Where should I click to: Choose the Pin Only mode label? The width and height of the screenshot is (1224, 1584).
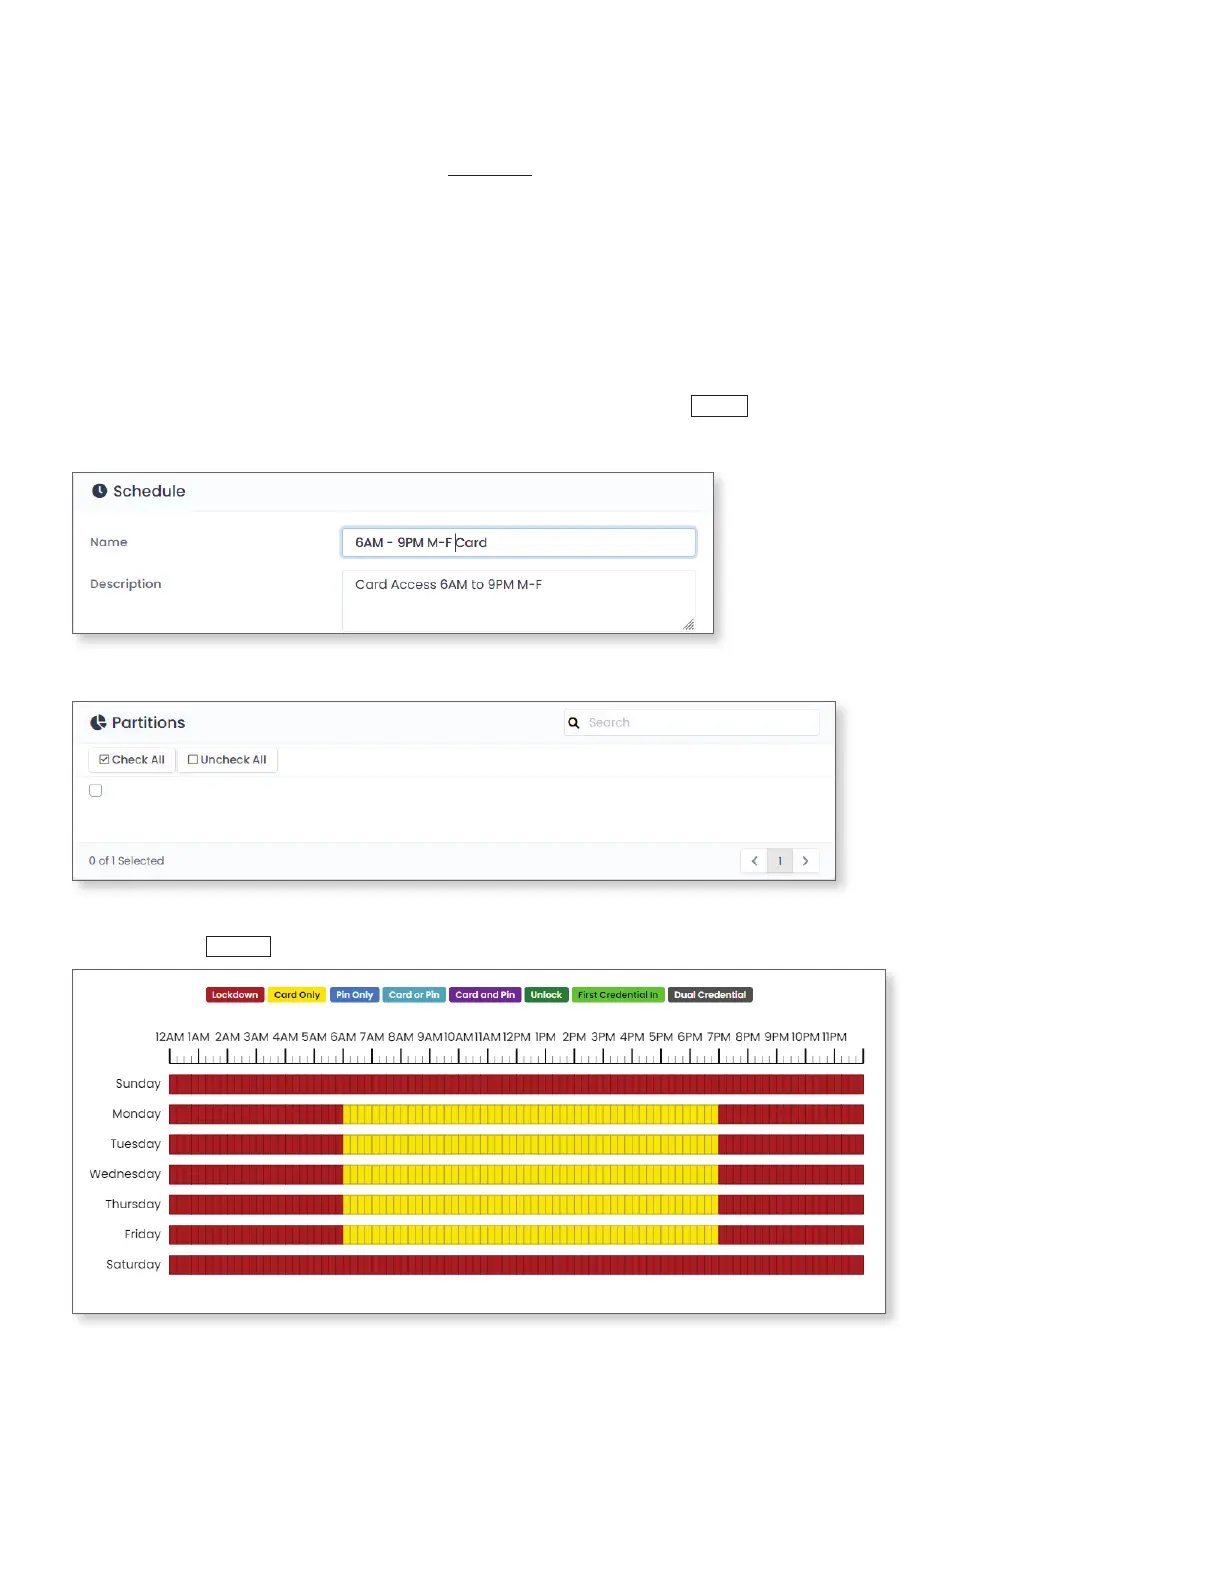[355, 995]
